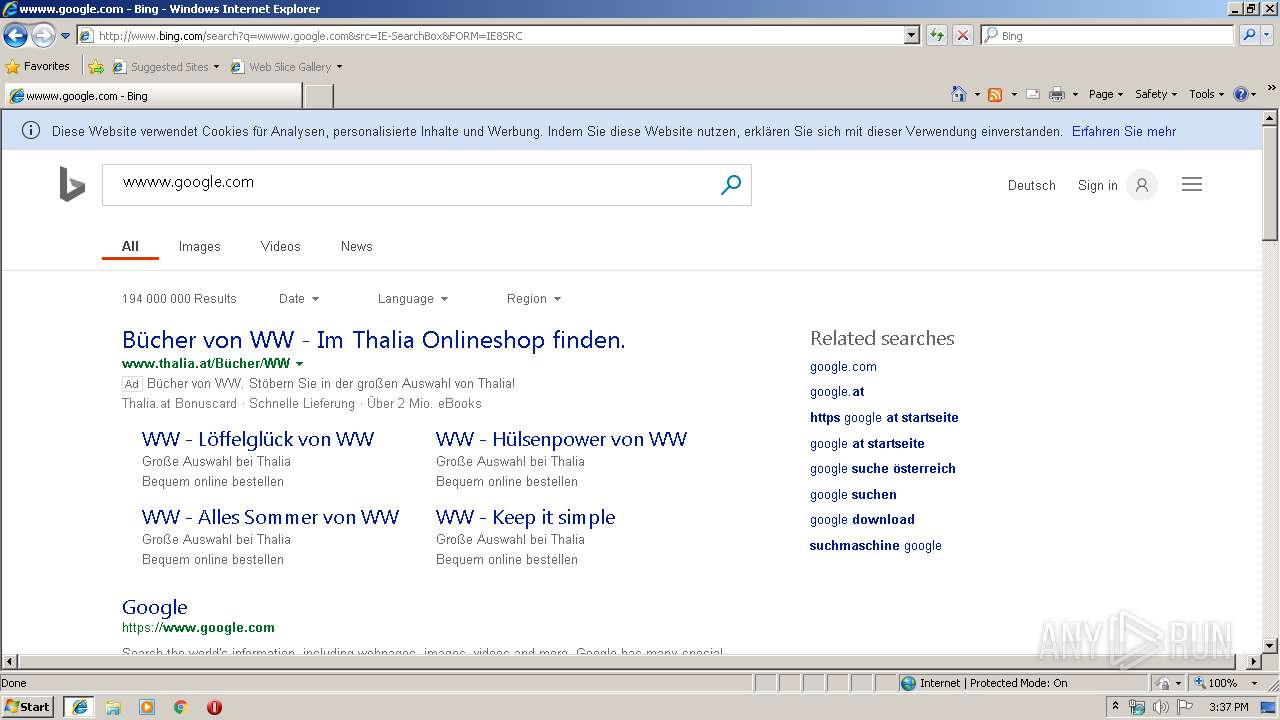Open the Safety menu
The height and width of the screenshot is (720, 1280).
pos(1156,94)
